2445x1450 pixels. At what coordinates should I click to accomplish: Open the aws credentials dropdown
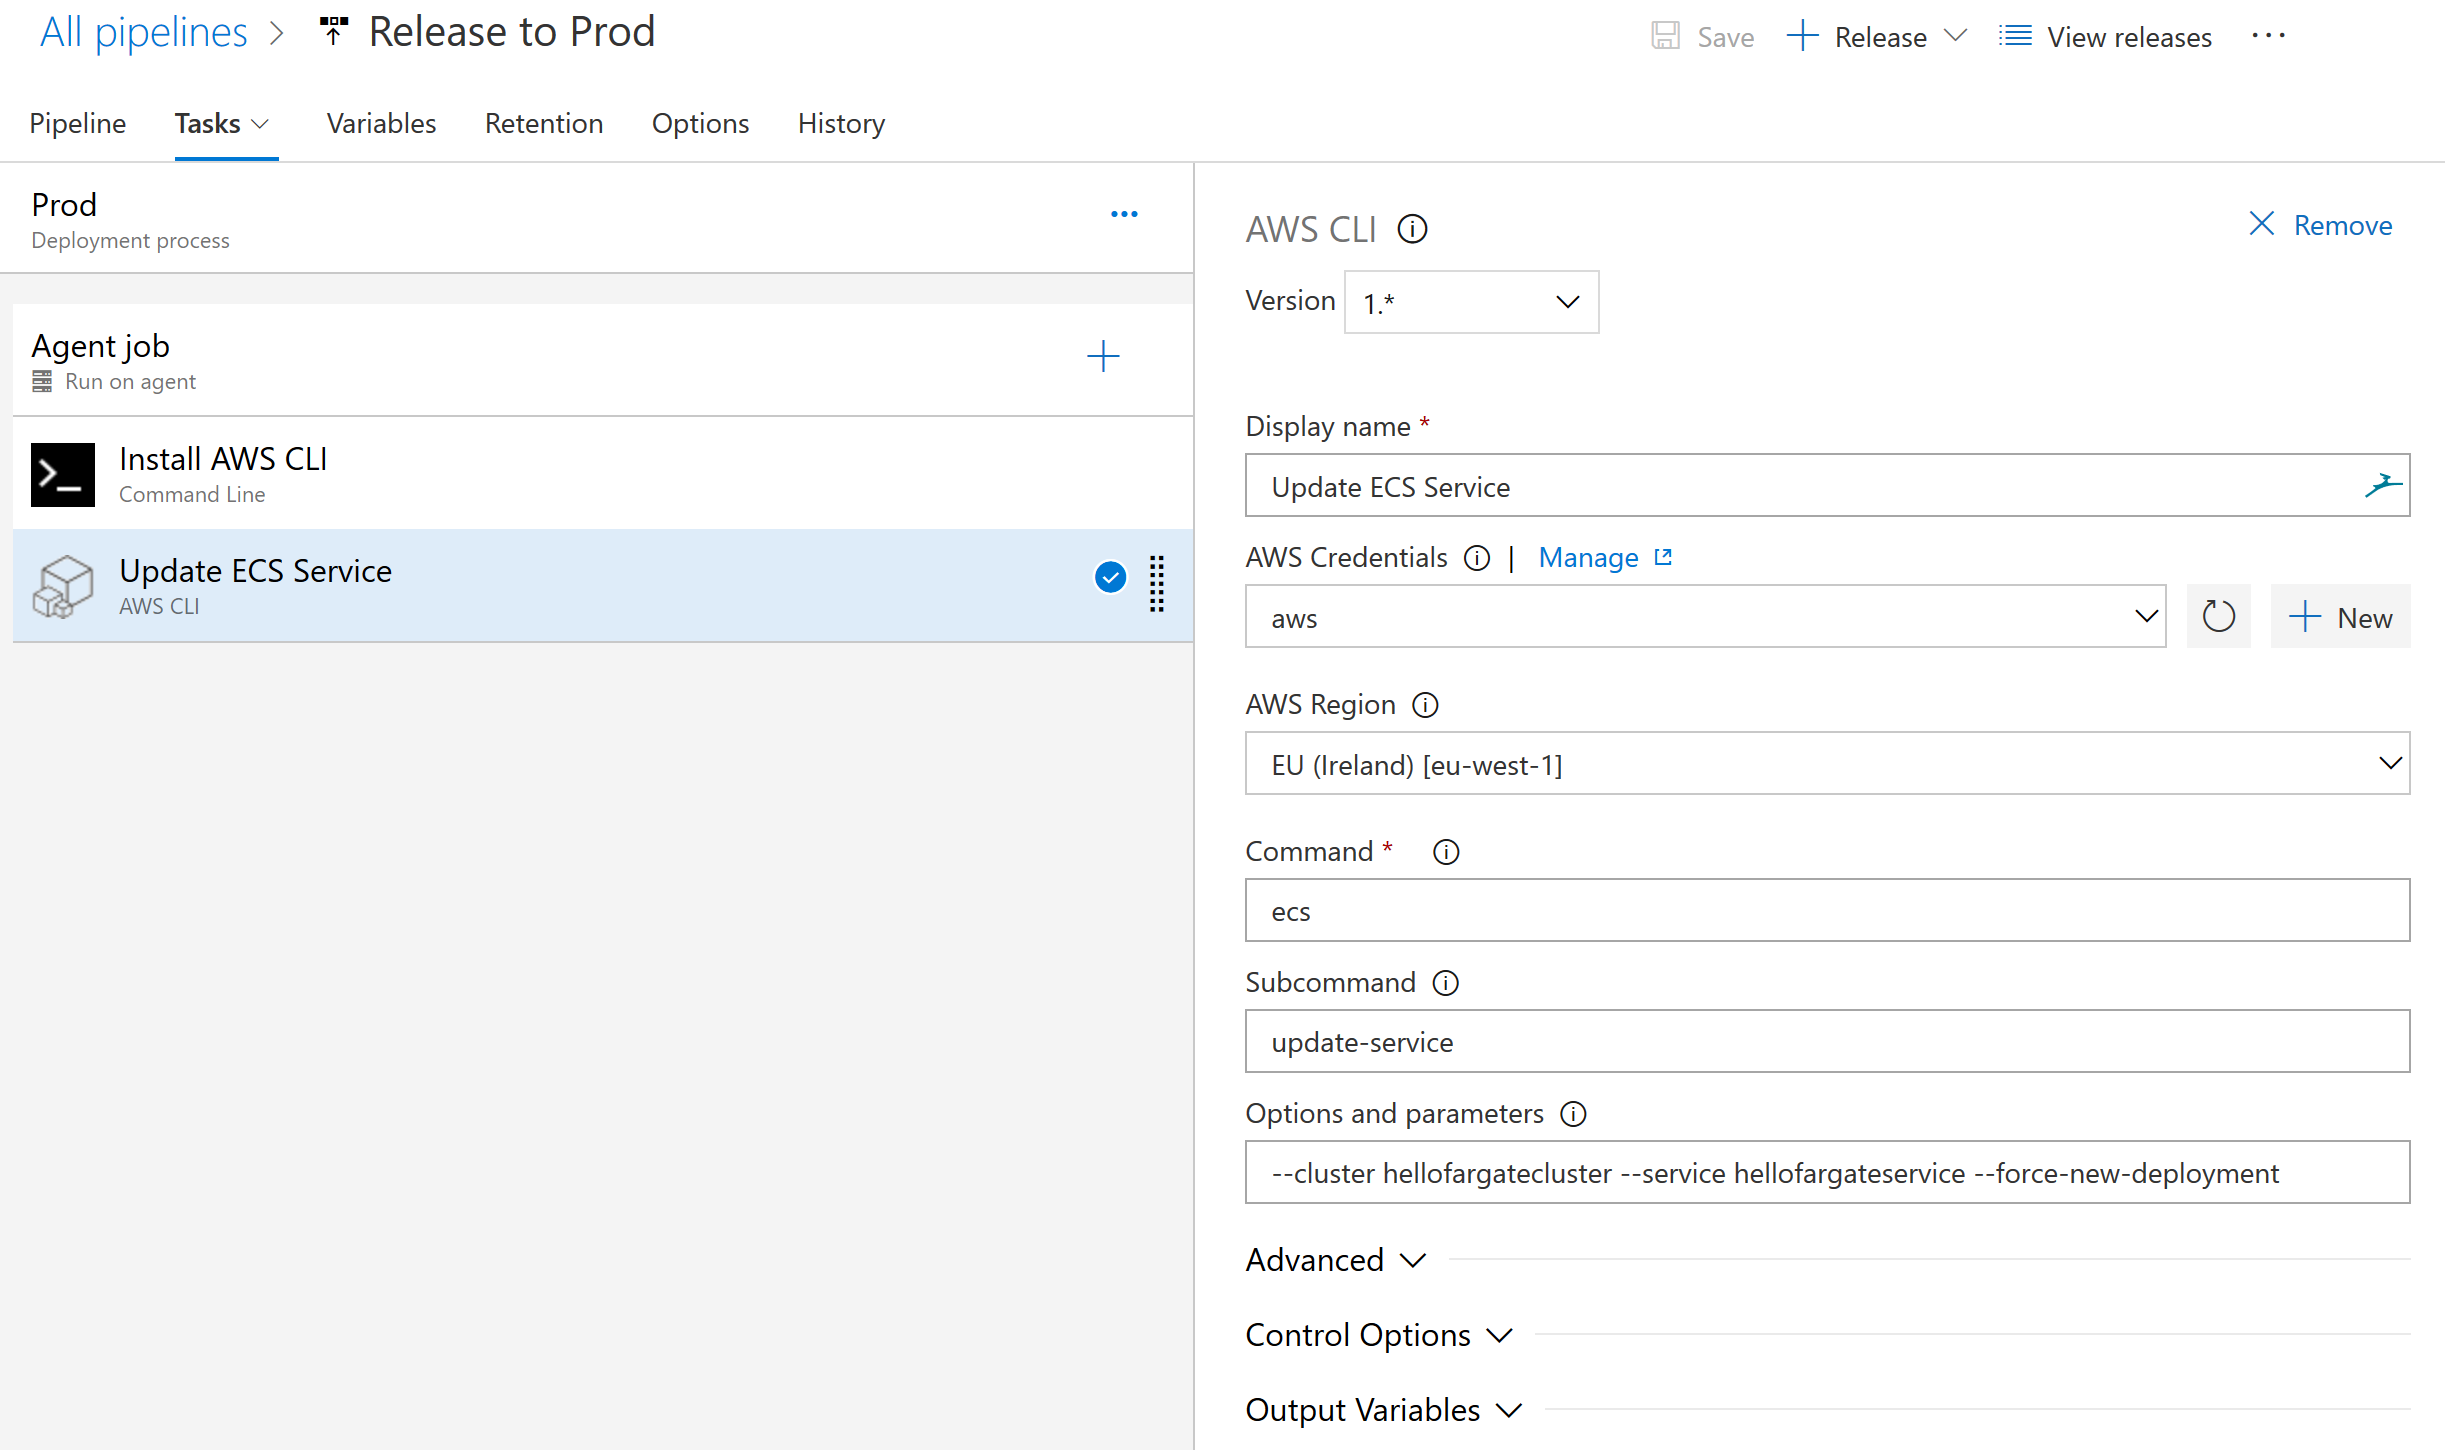pos(1704,618)
